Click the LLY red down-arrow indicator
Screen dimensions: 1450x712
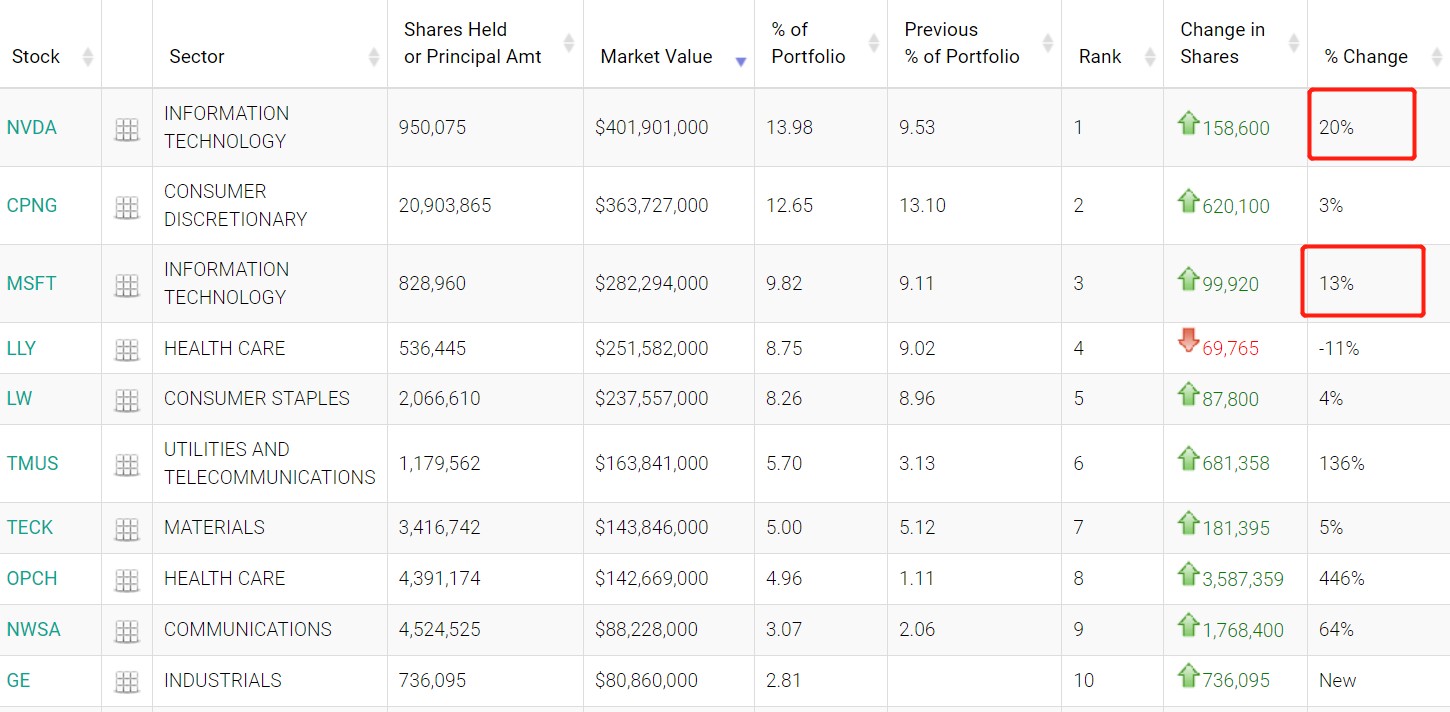click(x=1188, y=341)
